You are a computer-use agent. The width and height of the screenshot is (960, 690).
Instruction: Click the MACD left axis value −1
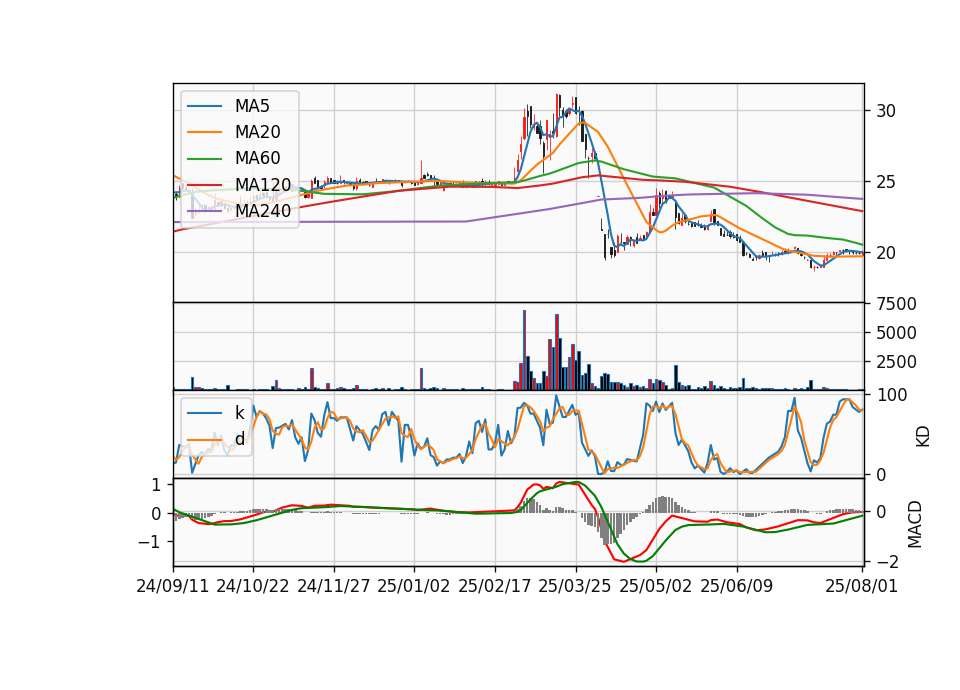click(149, 542)
